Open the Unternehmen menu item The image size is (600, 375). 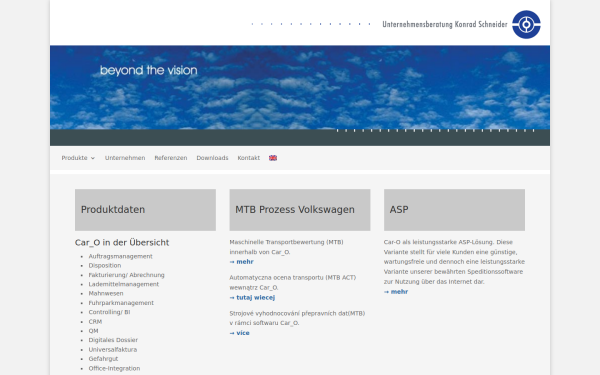125,158
